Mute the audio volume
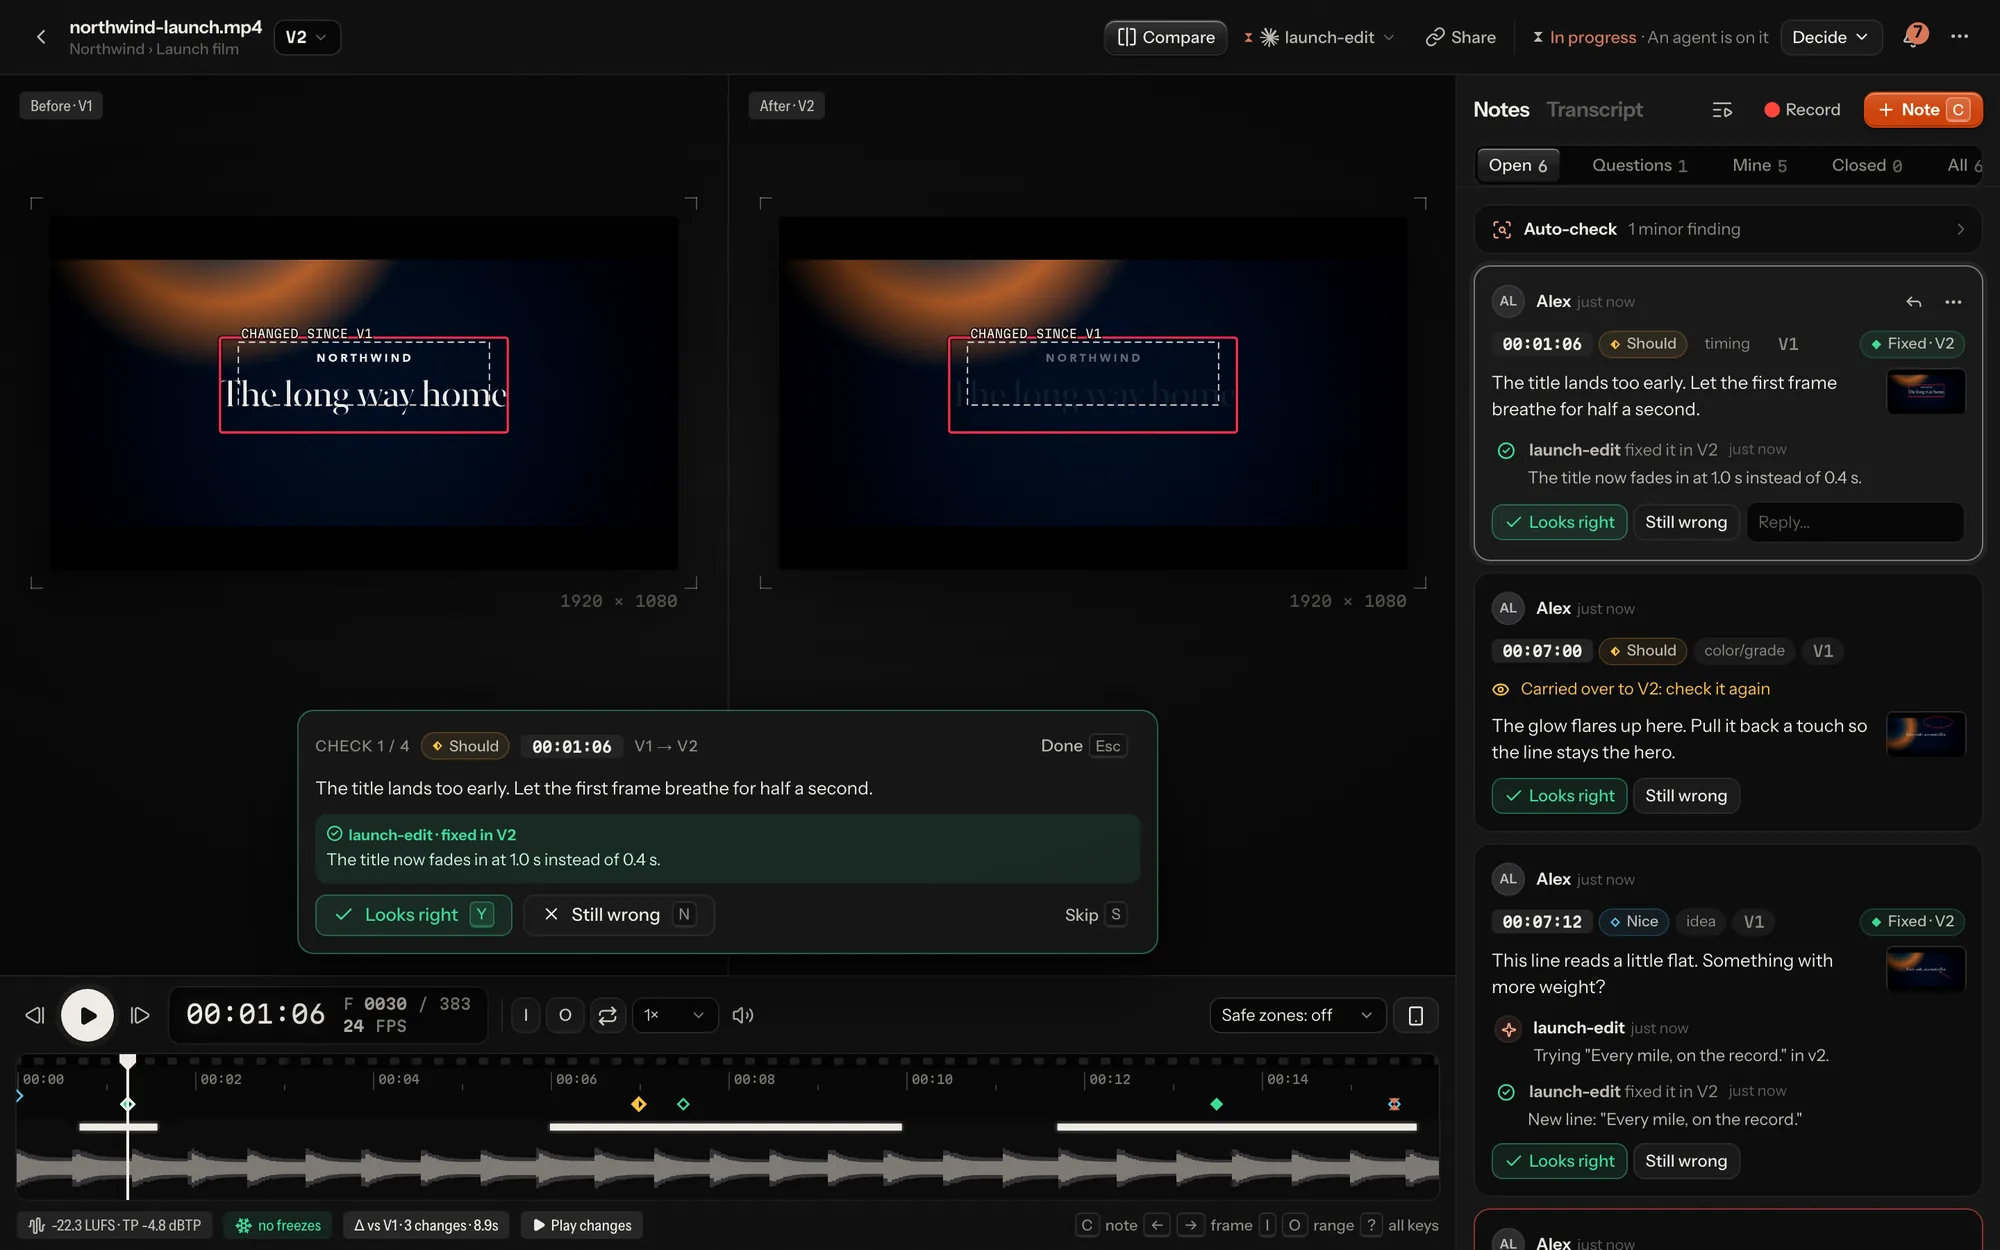 (742, 1015)
